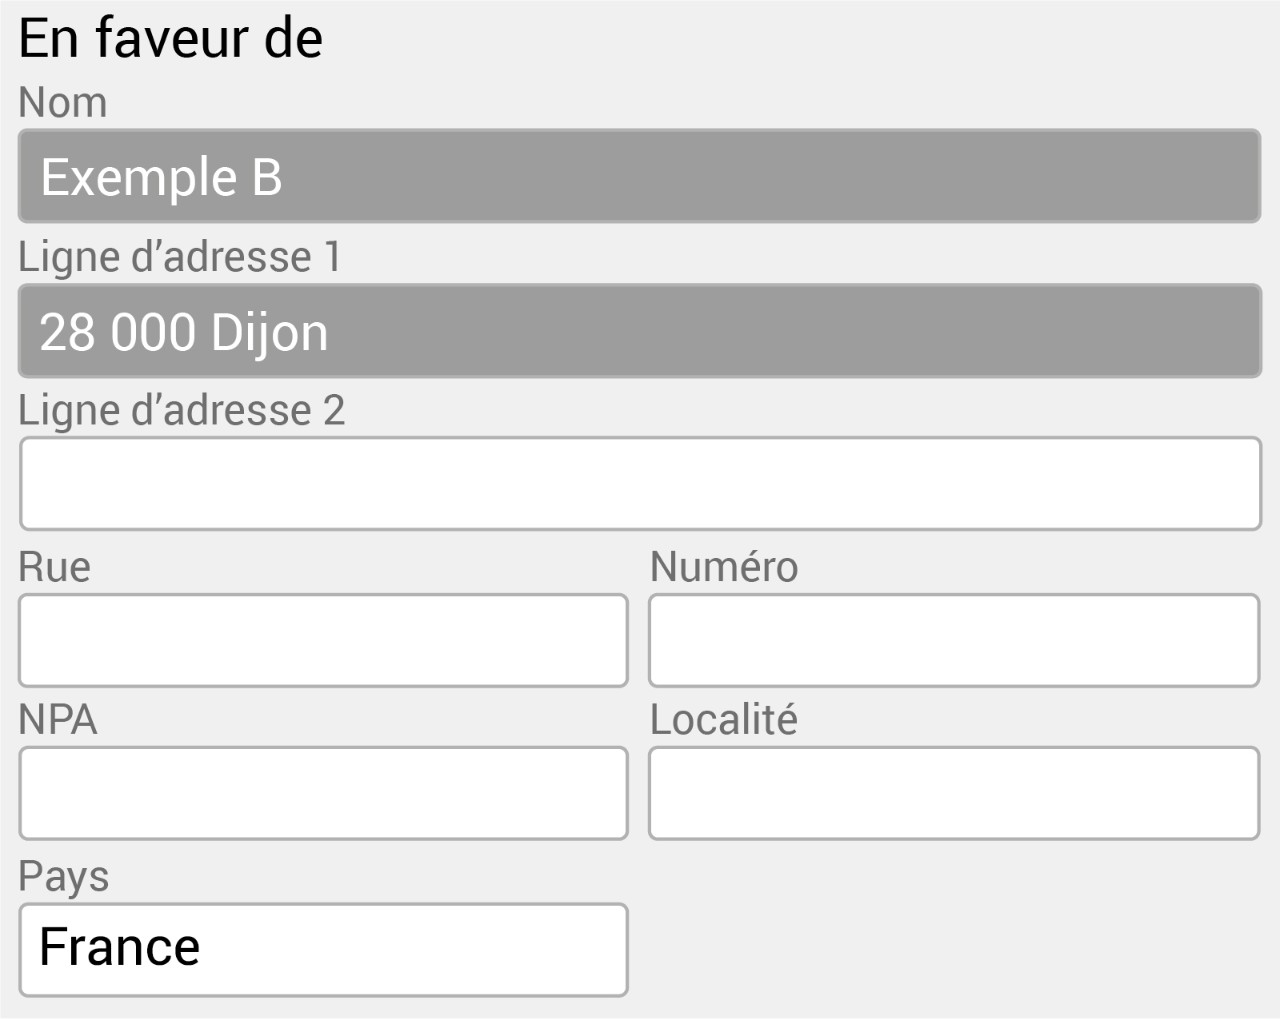Click the Ligne d'adresse 1 field

pyautogui.click(x=639, y=331)
